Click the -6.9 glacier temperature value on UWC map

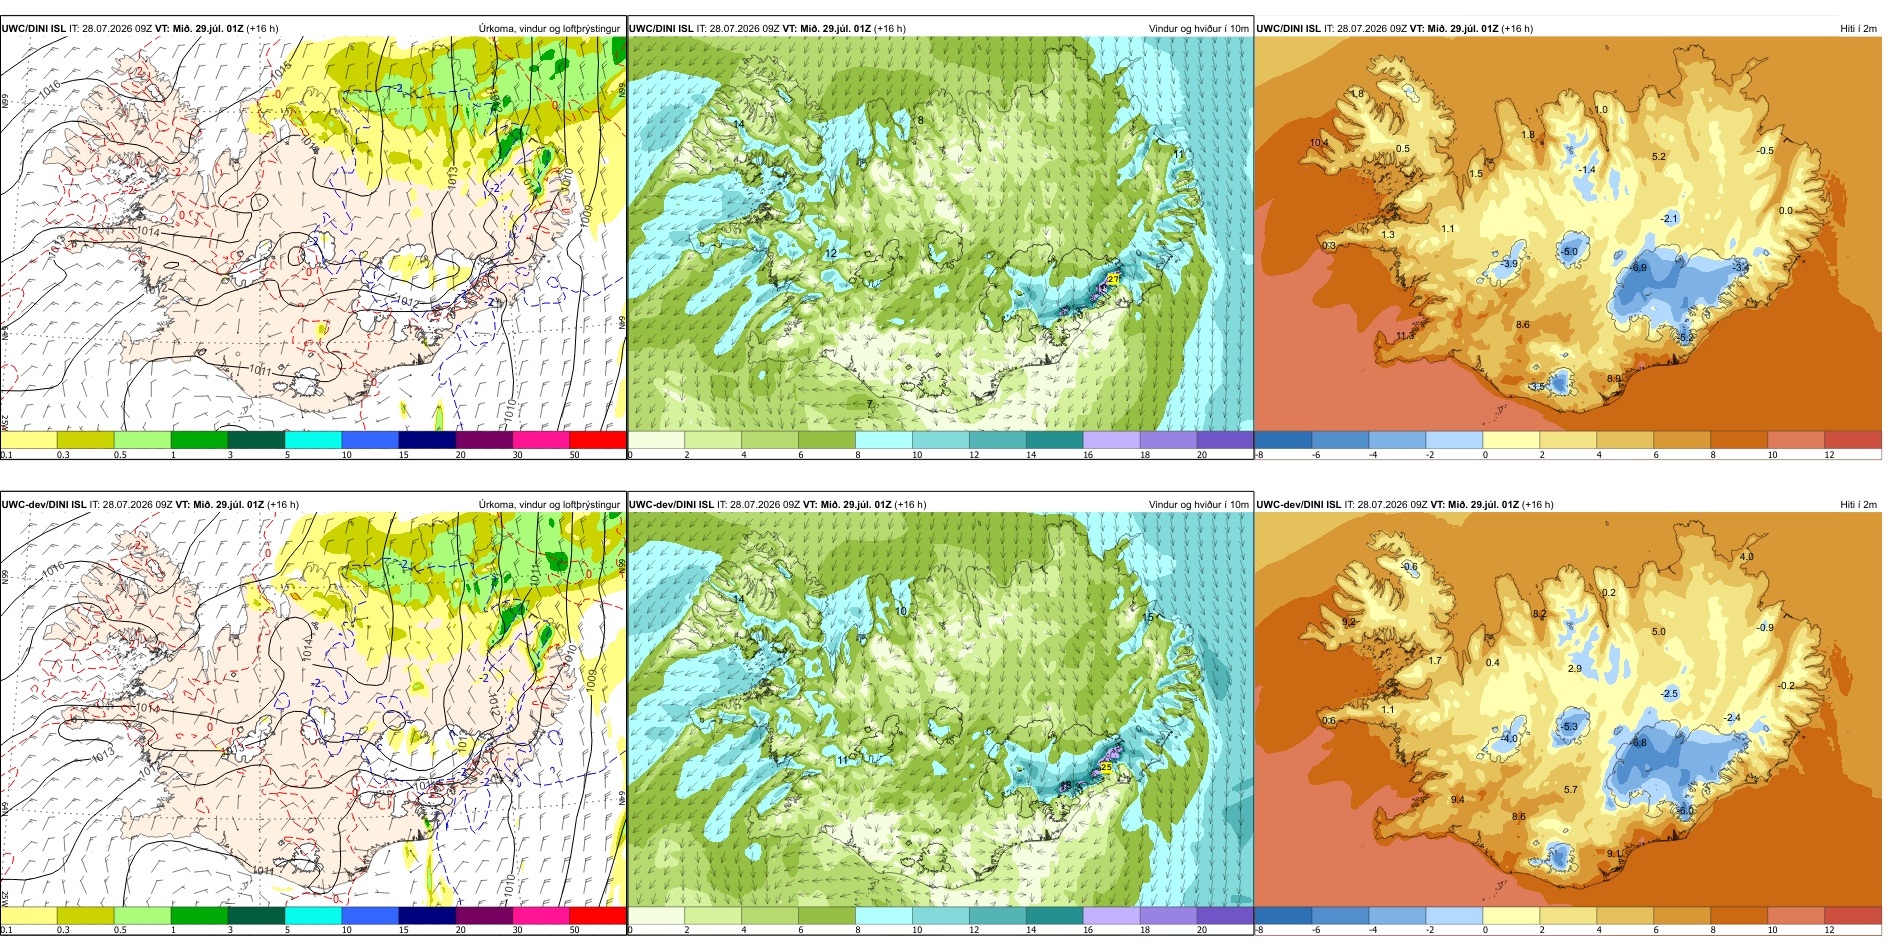1638,268
